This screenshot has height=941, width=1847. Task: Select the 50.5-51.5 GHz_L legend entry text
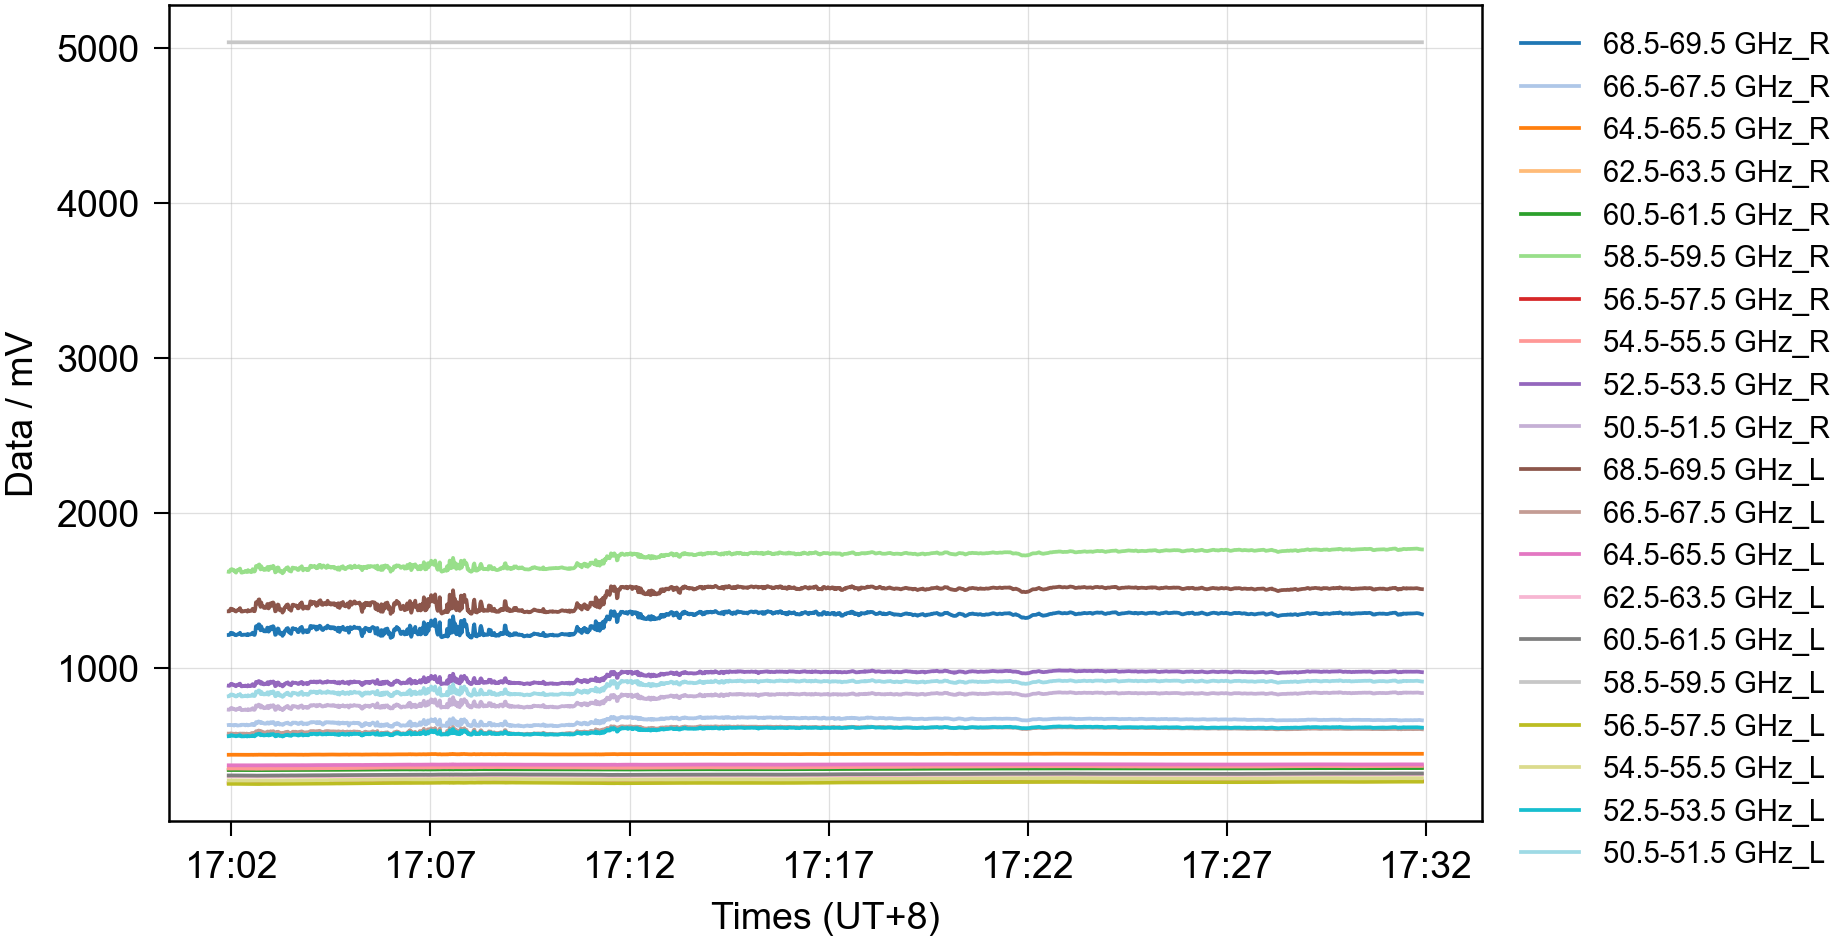1714,853
